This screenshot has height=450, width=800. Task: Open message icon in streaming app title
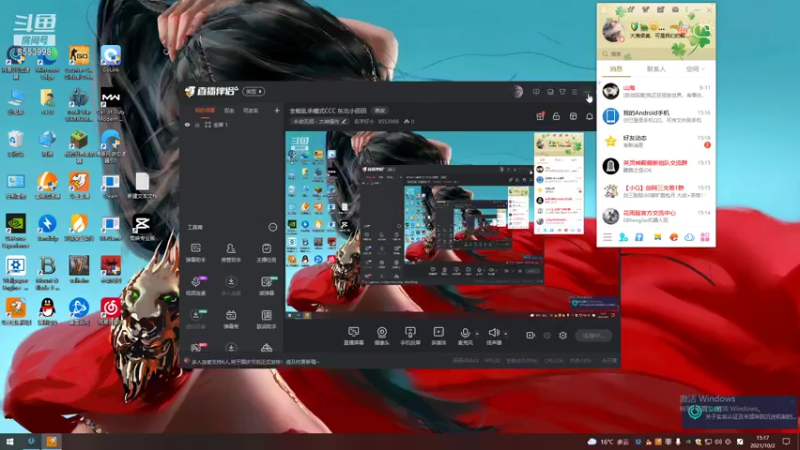pyautogui.click(x=536, y=92)
